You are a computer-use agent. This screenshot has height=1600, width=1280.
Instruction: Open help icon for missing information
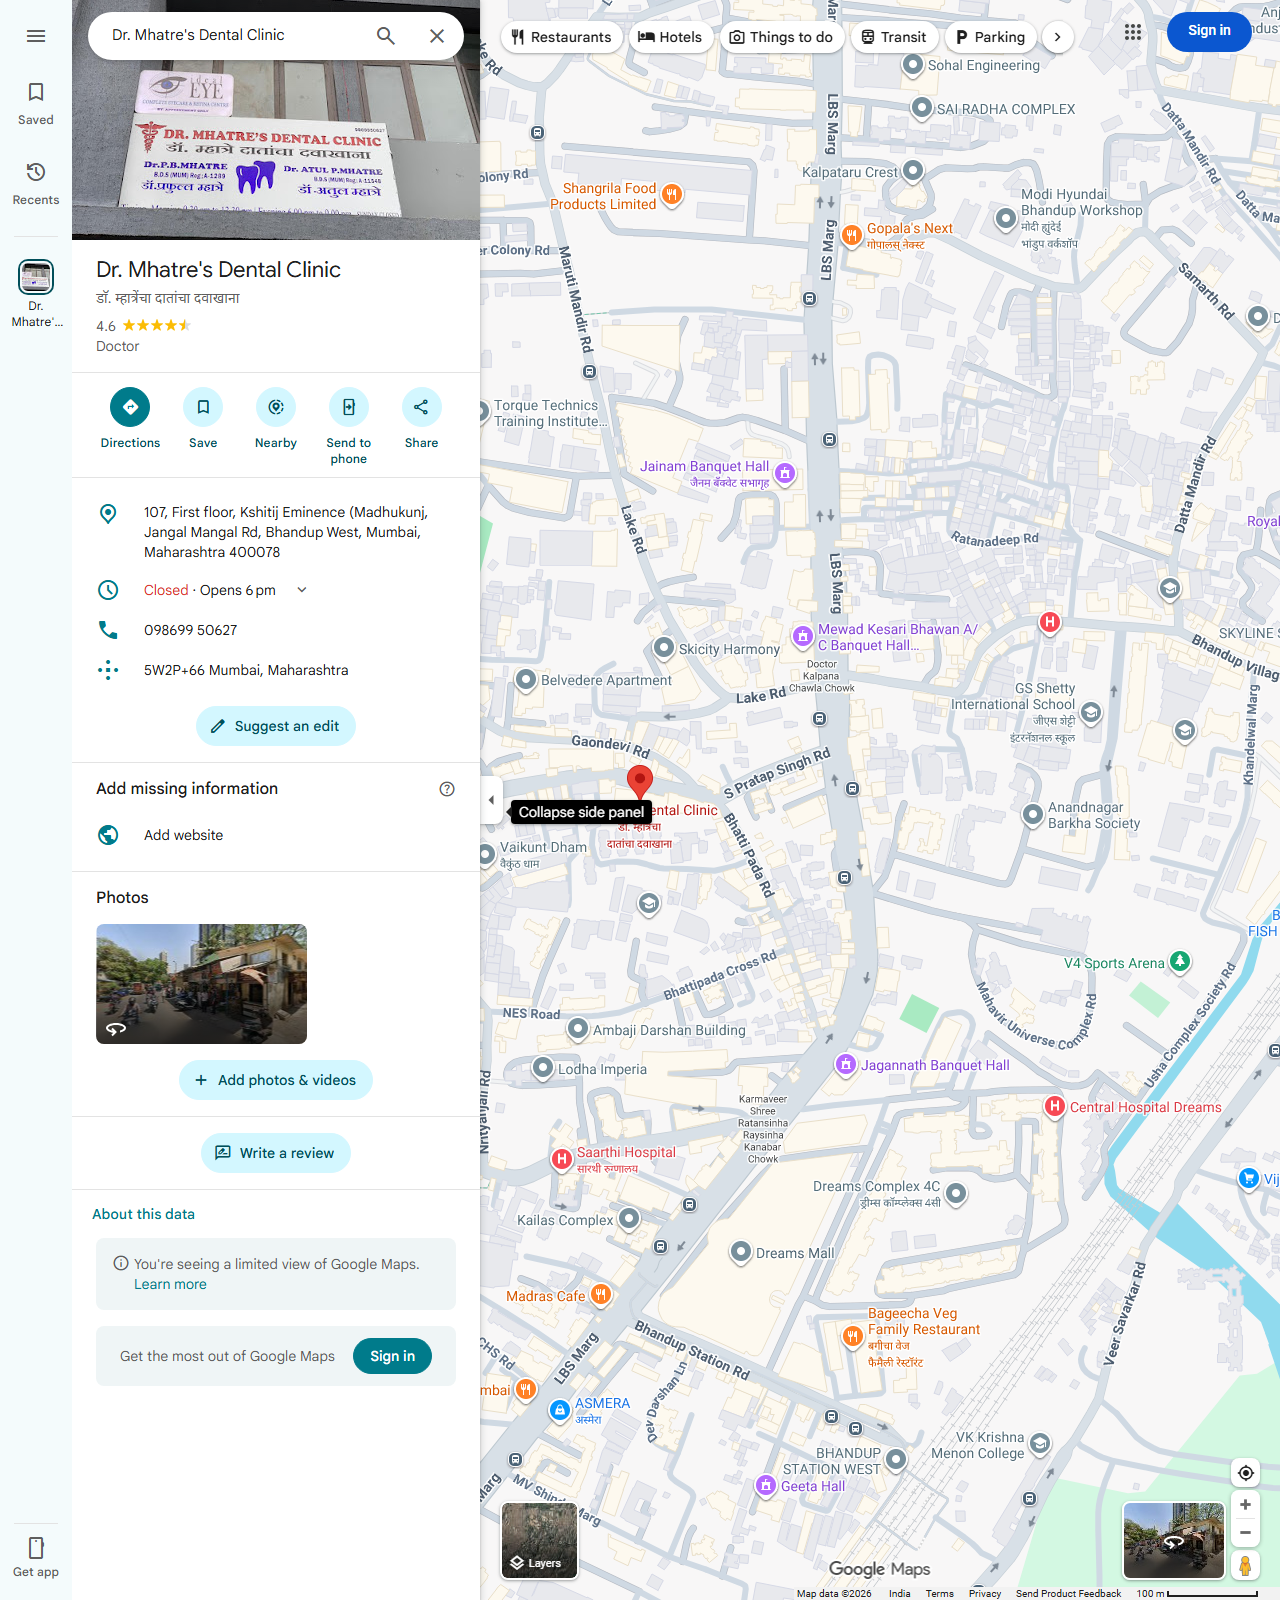(447, 789)
